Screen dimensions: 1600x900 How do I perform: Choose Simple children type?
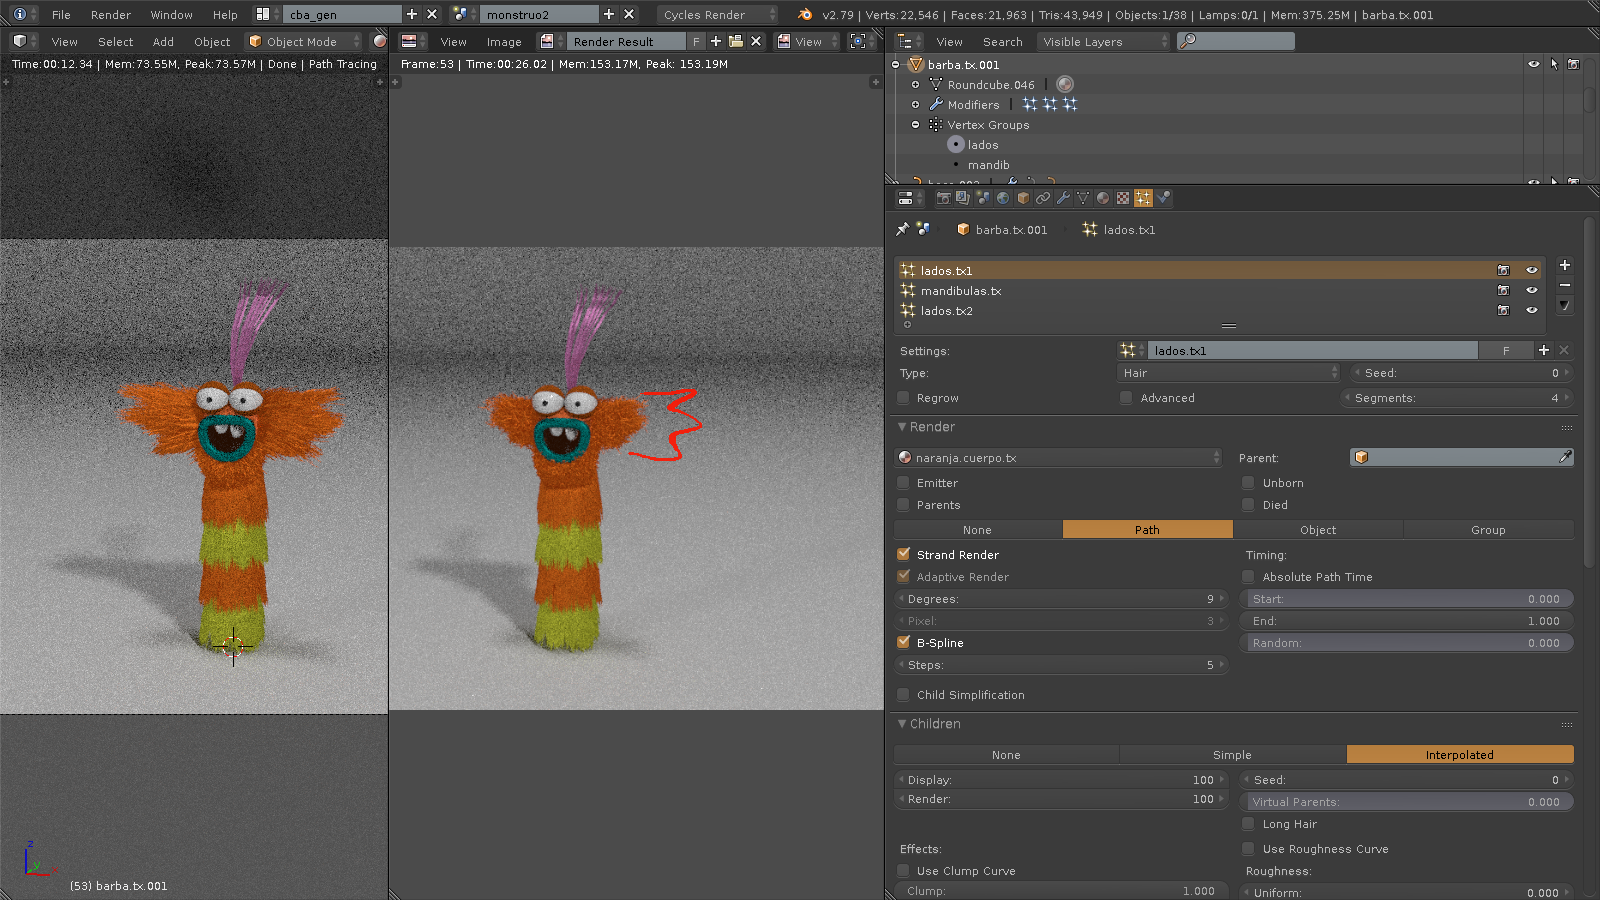pyautogui.click(x=1232, y=755)
